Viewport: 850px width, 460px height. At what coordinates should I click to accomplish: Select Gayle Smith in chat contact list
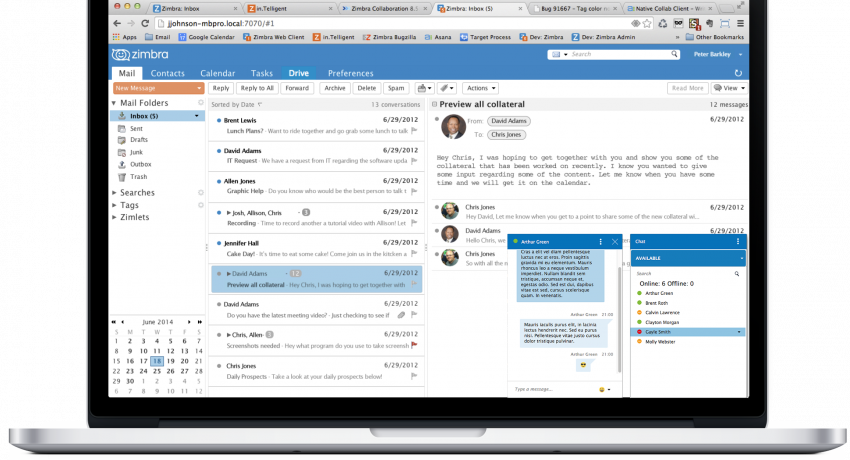tap(688, 332)
